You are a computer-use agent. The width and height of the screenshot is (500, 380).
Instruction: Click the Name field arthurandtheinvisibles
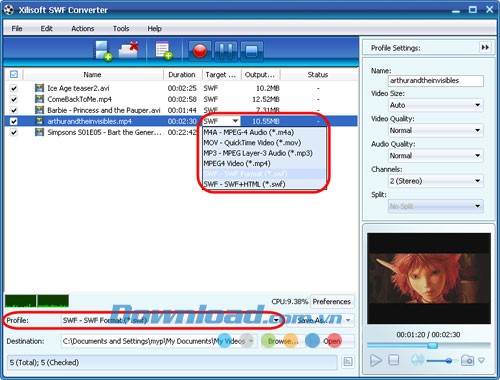coord(436,81)
